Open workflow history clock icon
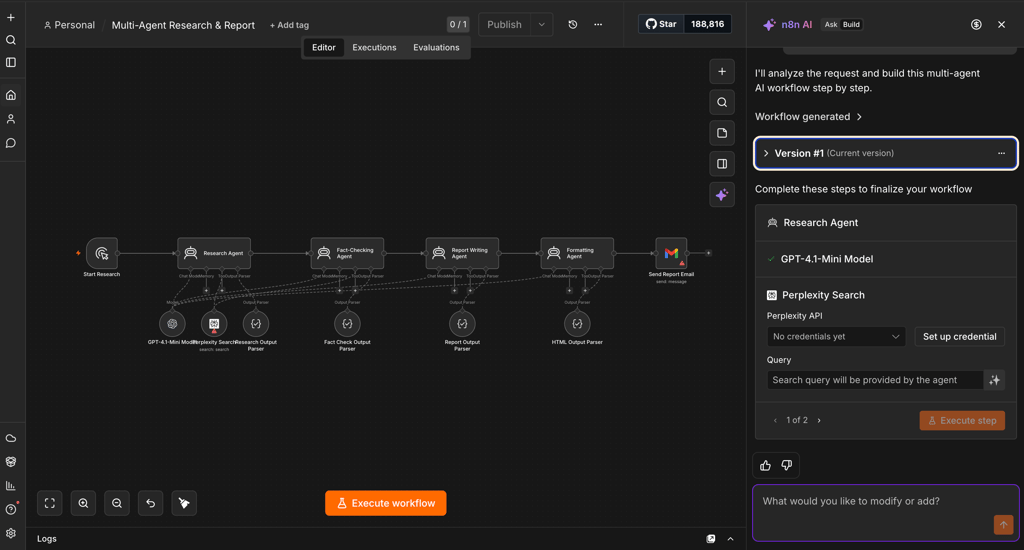 (x=573, y=24)
